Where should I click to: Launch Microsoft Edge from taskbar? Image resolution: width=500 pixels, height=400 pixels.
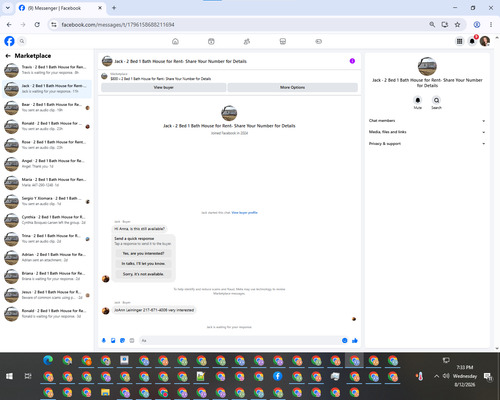coord(48,360)
